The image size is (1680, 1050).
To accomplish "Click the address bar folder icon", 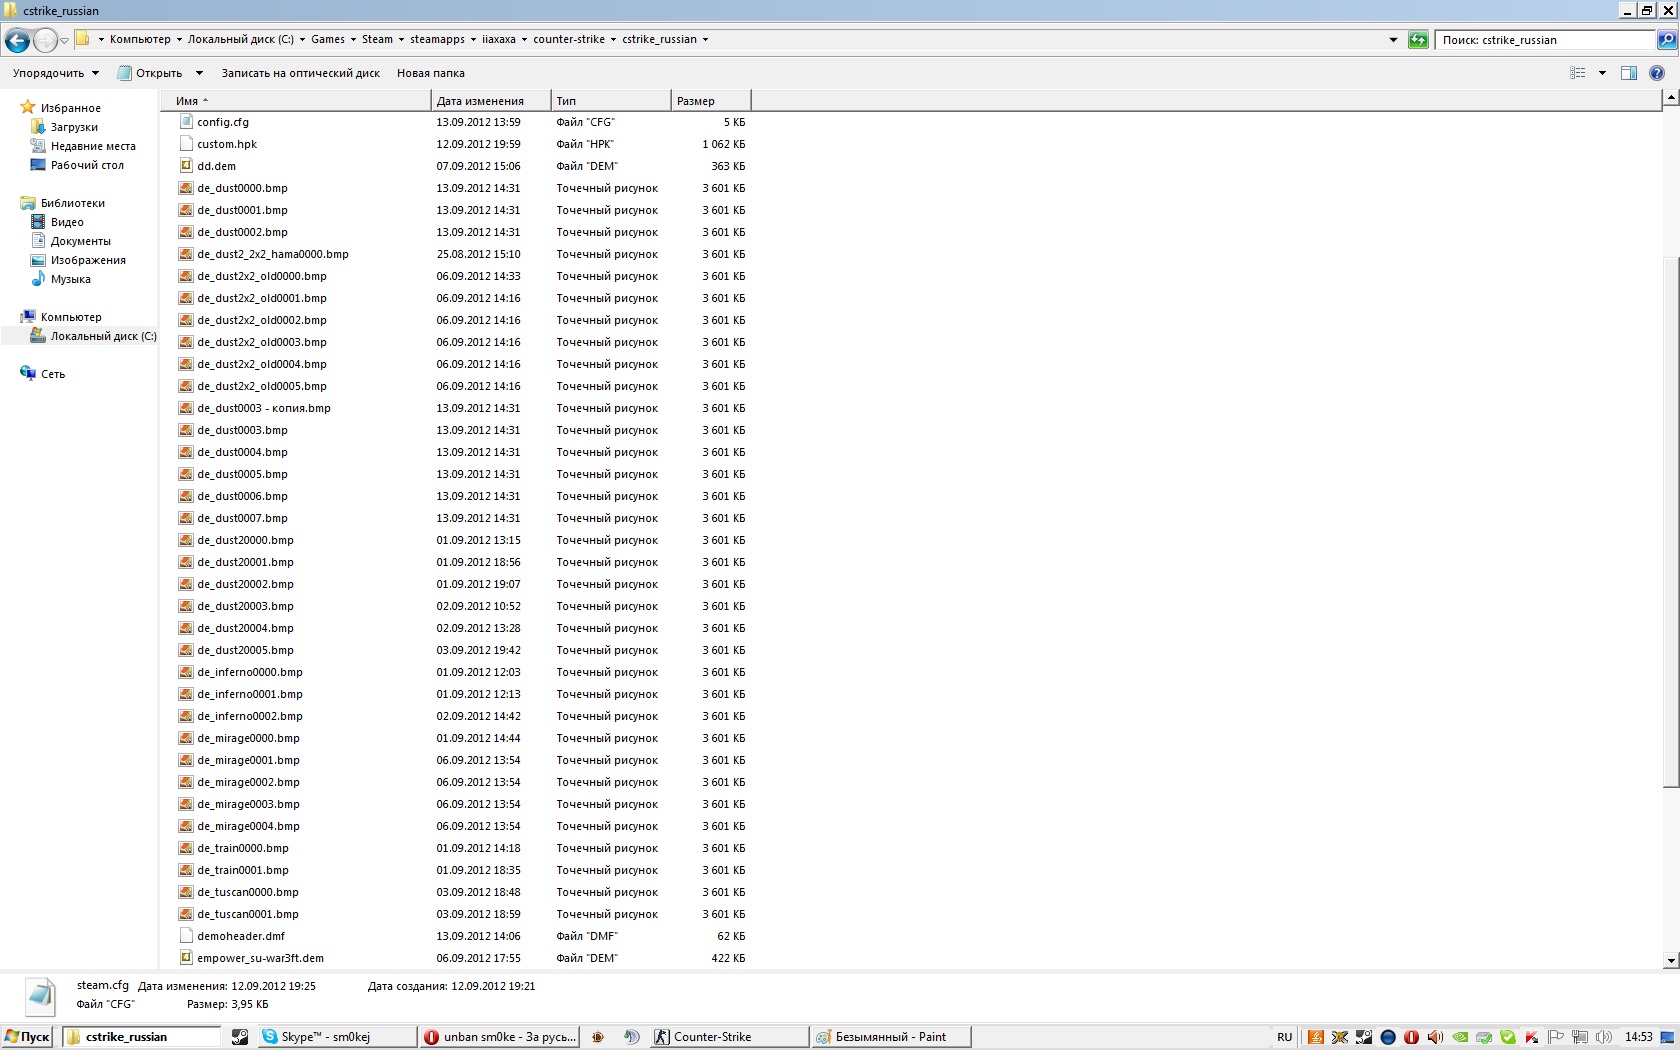I will (x=83, y=39).
